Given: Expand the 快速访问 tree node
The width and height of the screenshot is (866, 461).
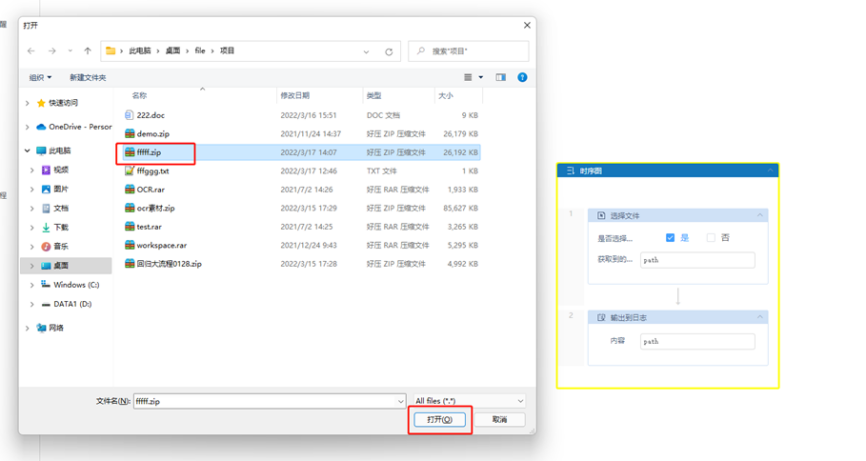Looking at the screenshot, I should coord(27,102).
